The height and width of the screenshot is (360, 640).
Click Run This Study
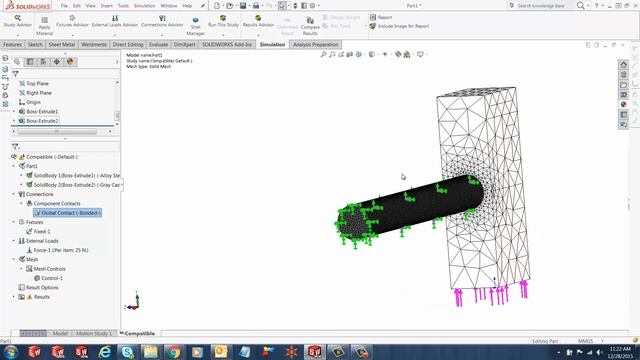pos(223,21)
